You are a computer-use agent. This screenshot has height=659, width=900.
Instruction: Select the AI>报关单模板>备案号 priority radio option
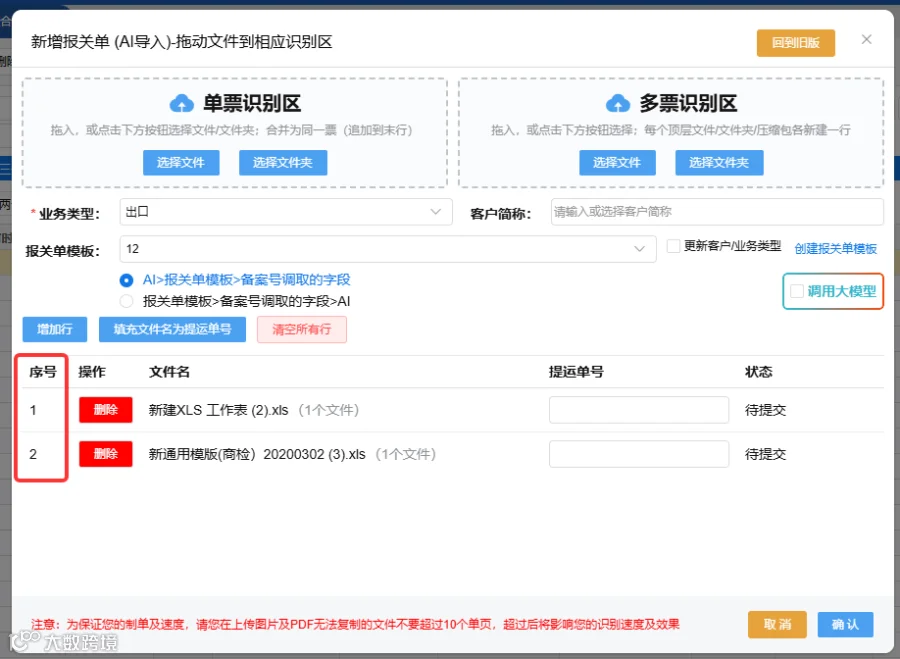coord(126,280)
